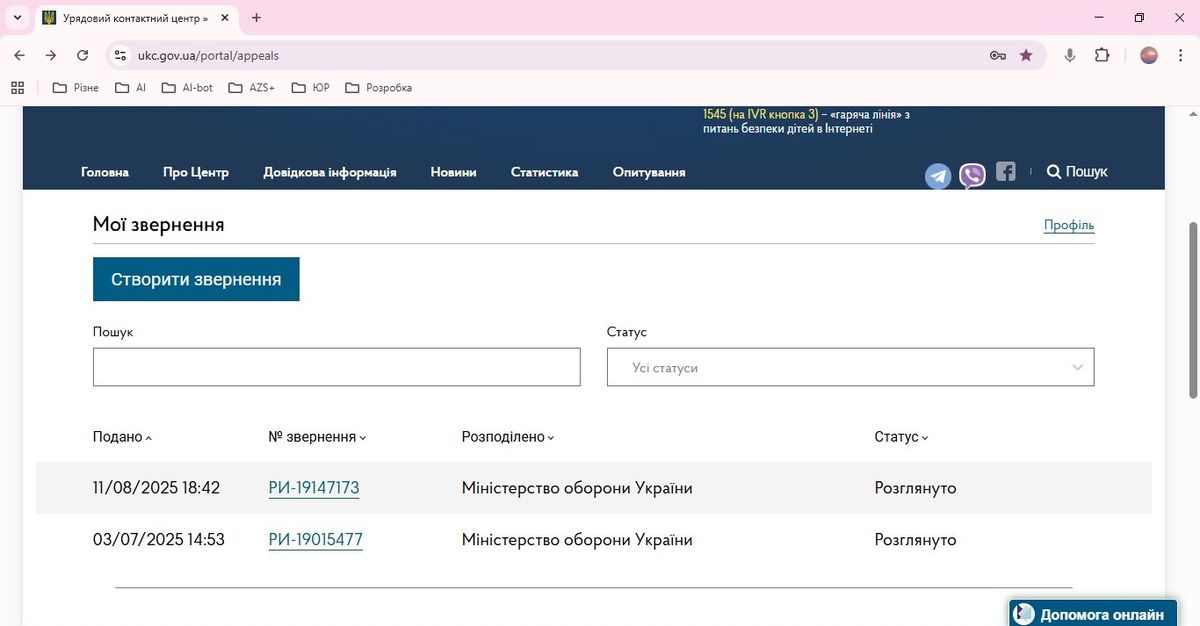Click the microphone icon in toolbar
Viewport: 1200px width, 626px height.
tap(1070, 55)
